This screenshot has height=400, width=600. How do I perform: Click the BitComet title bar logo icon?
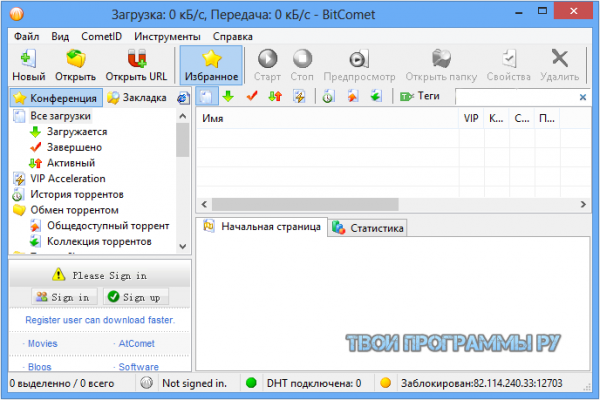click(17, 14)
